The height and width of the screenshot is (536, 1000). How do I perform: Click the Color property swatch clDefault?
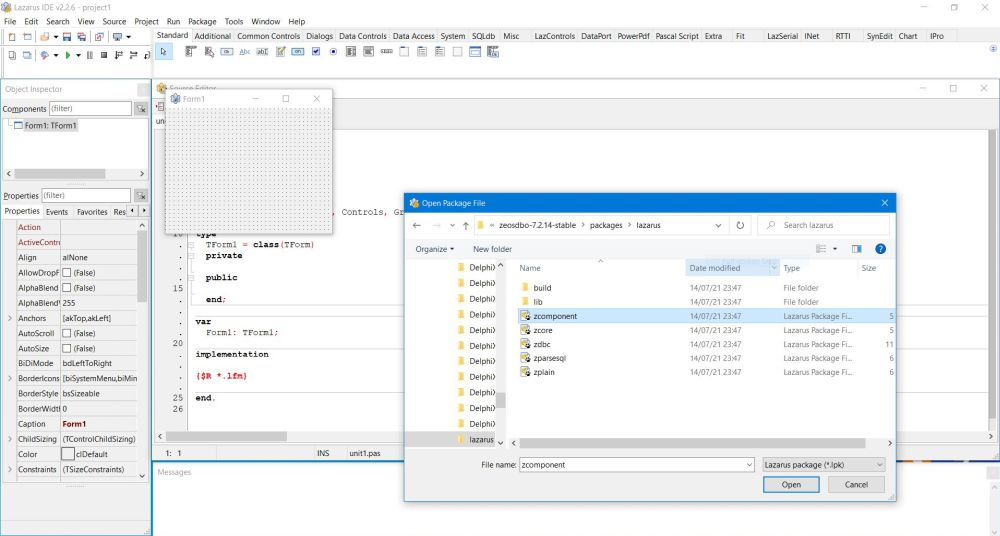(68, 454)
